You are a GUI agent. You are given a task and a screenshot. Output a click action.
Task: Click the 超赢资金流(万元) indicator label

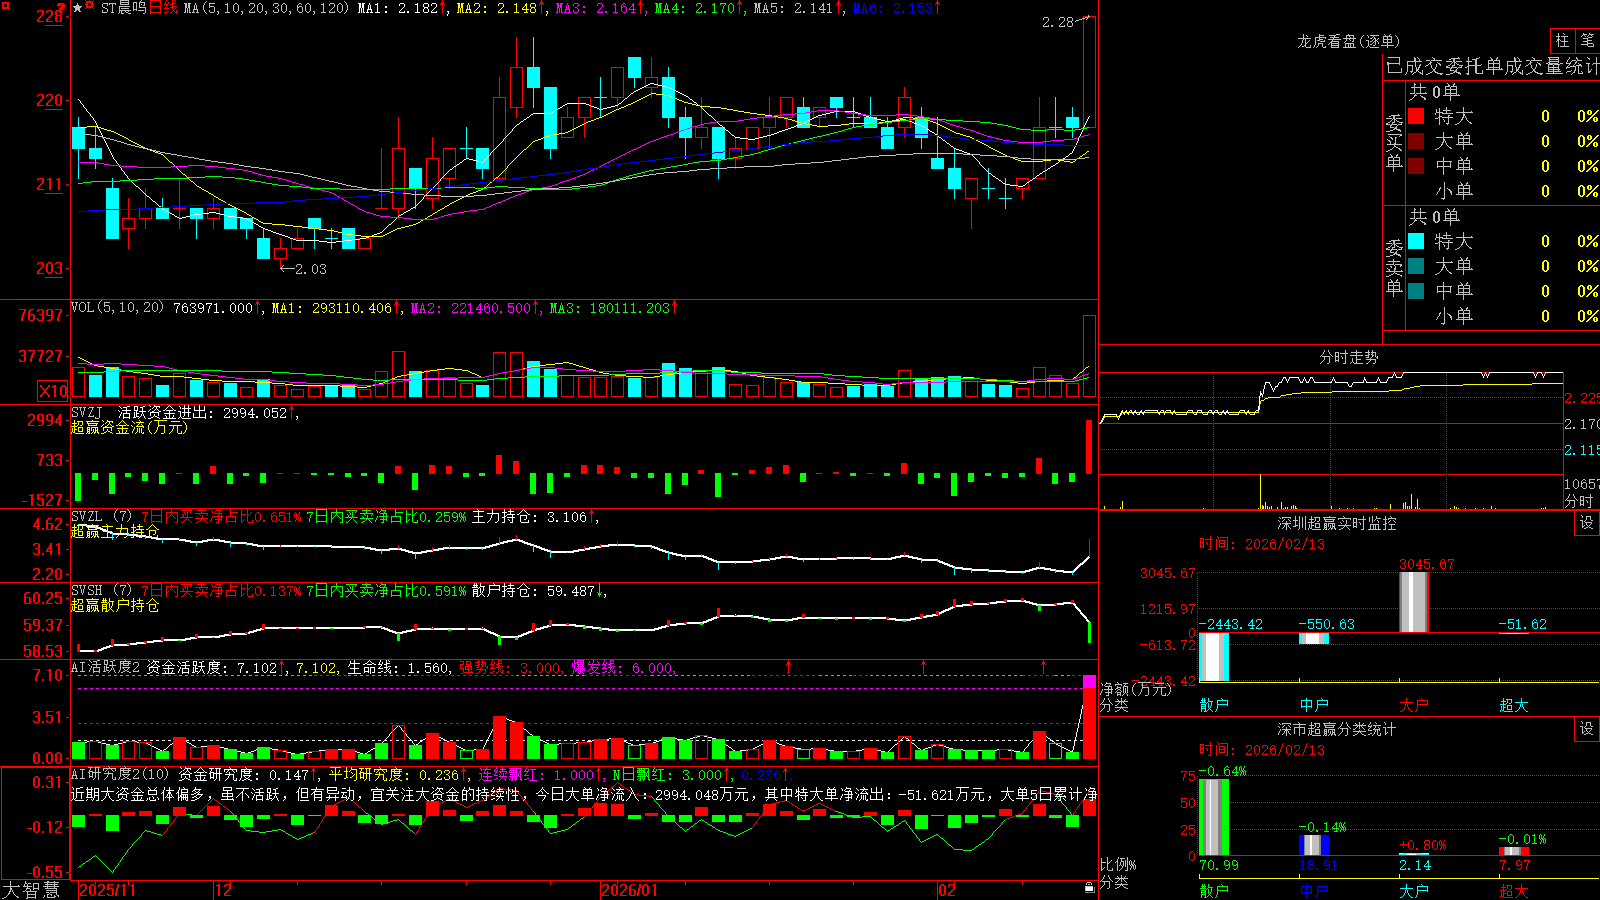(x=129, y=427)
